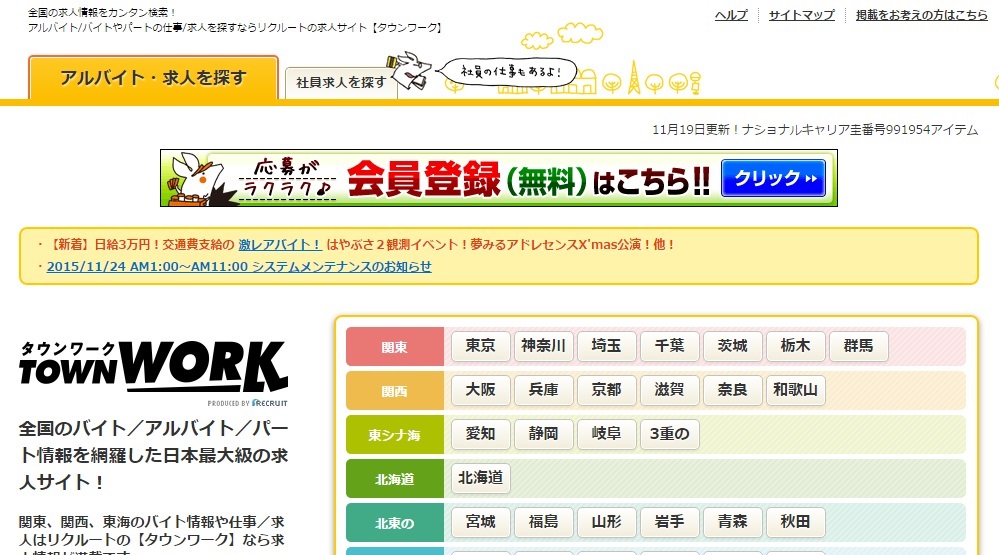Click the red 関東 region label

tap(395, 347)
